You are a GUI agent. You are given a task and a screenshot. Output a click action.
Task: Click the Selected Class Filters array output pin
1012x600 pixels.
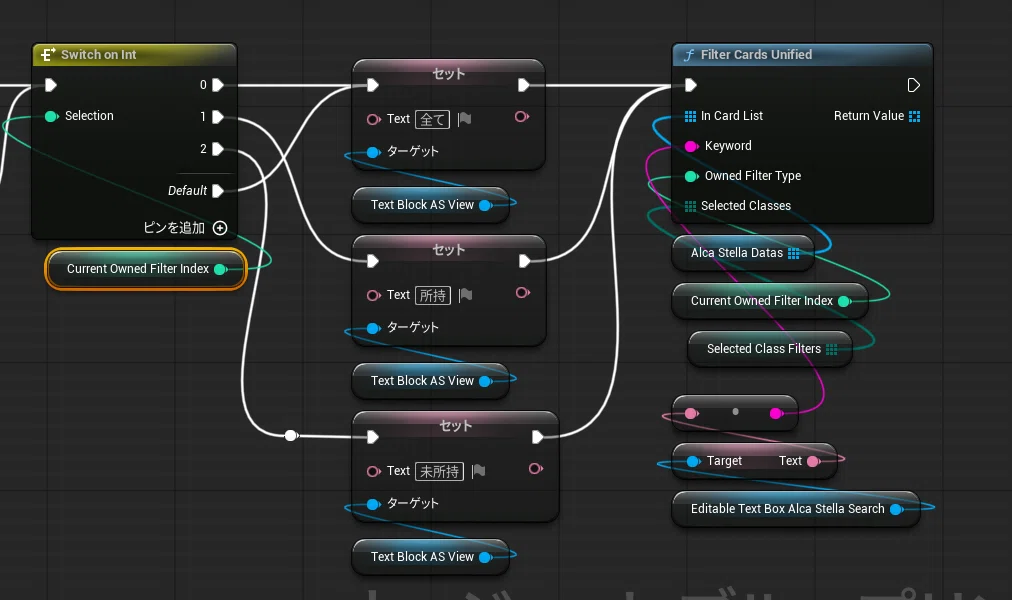[x=831, y=349]
